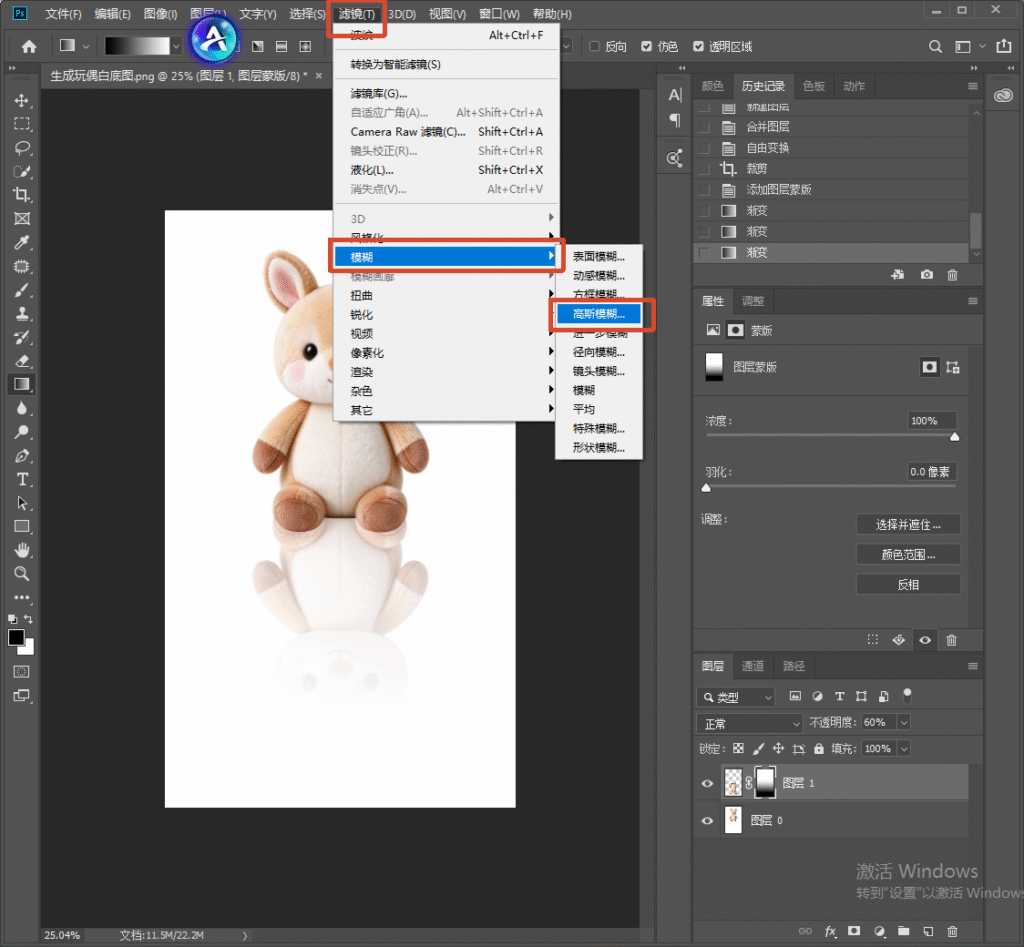
Task: Open the 填充 fill dropdown arrow
Action: point(904,748)
